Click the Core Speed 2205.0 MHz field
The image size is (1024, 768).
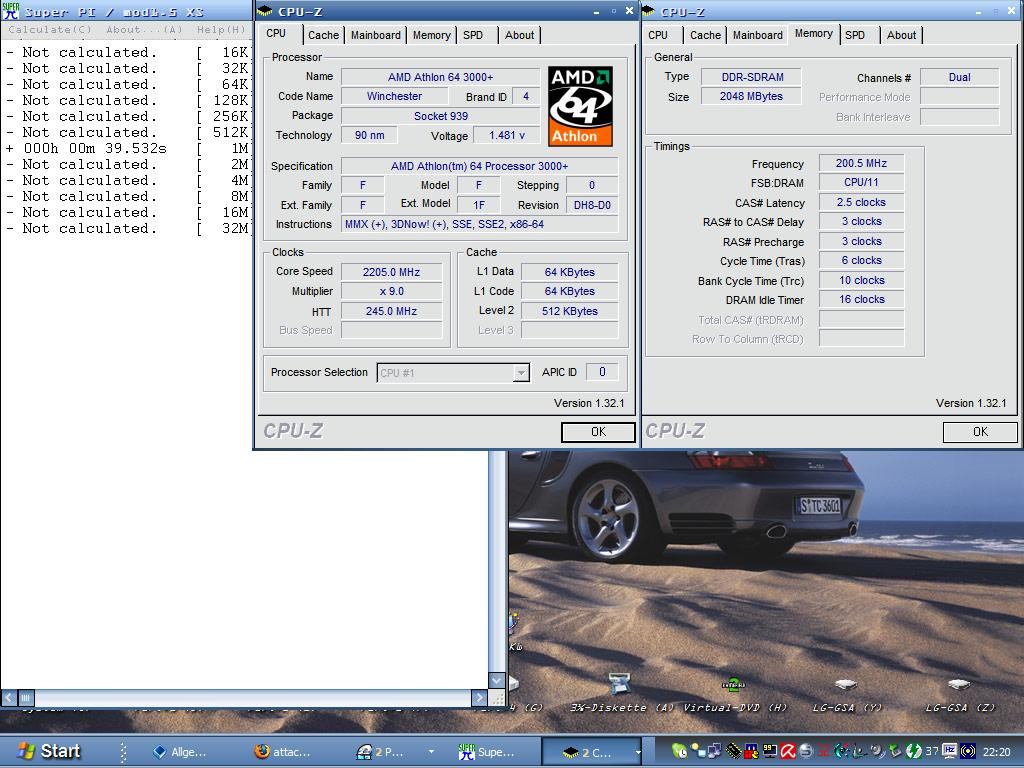click(391, 272)
